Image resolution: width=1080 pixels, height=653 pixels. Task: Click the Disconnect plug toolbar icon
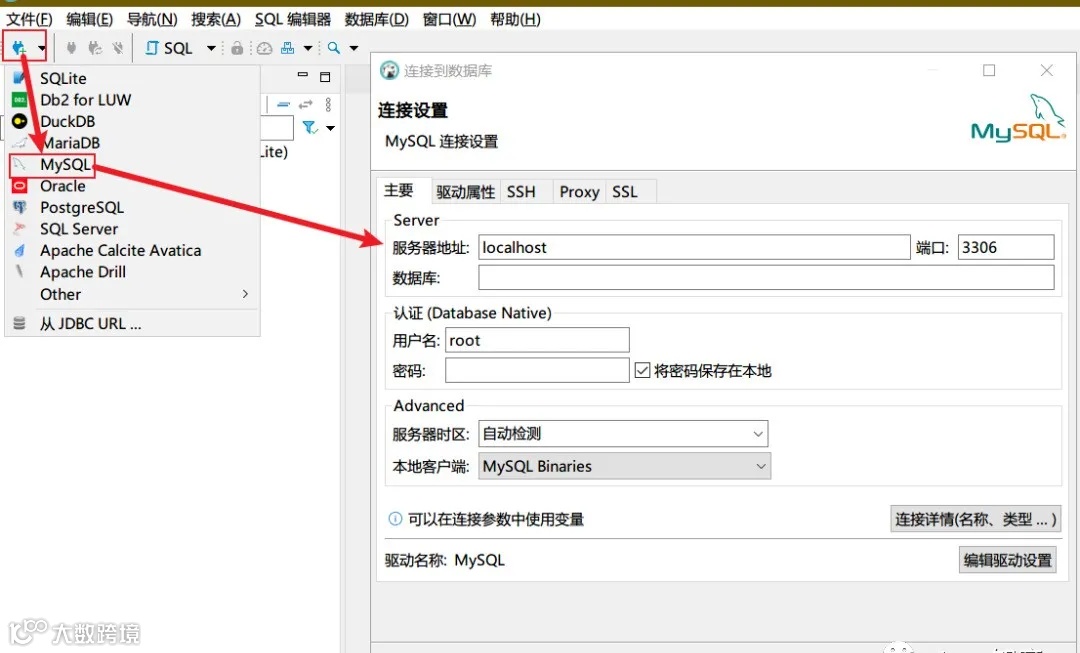pos(118,48)
